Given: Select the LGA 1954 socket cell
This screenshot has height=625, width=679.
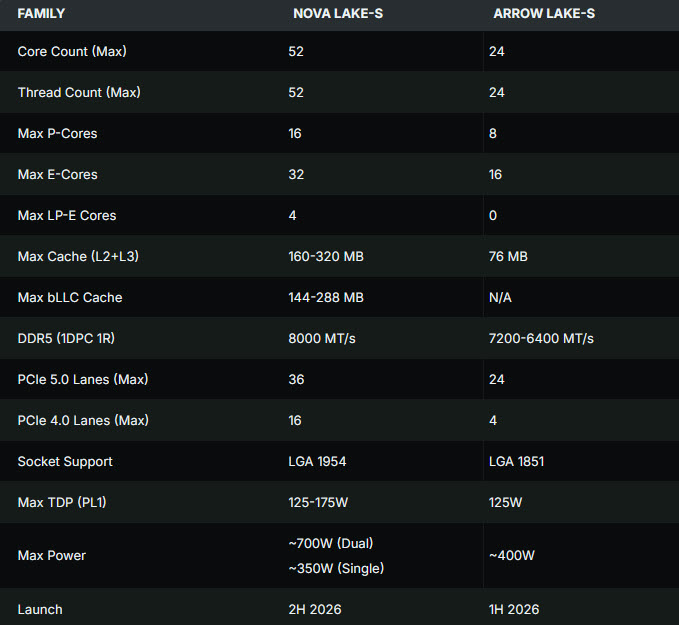Looking at the screenshot, I should pos(319,461).
